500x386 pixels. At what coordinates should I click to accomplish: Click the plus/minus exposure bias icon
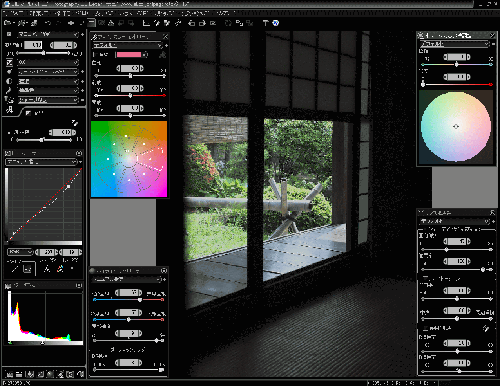[x=9, y=62]
